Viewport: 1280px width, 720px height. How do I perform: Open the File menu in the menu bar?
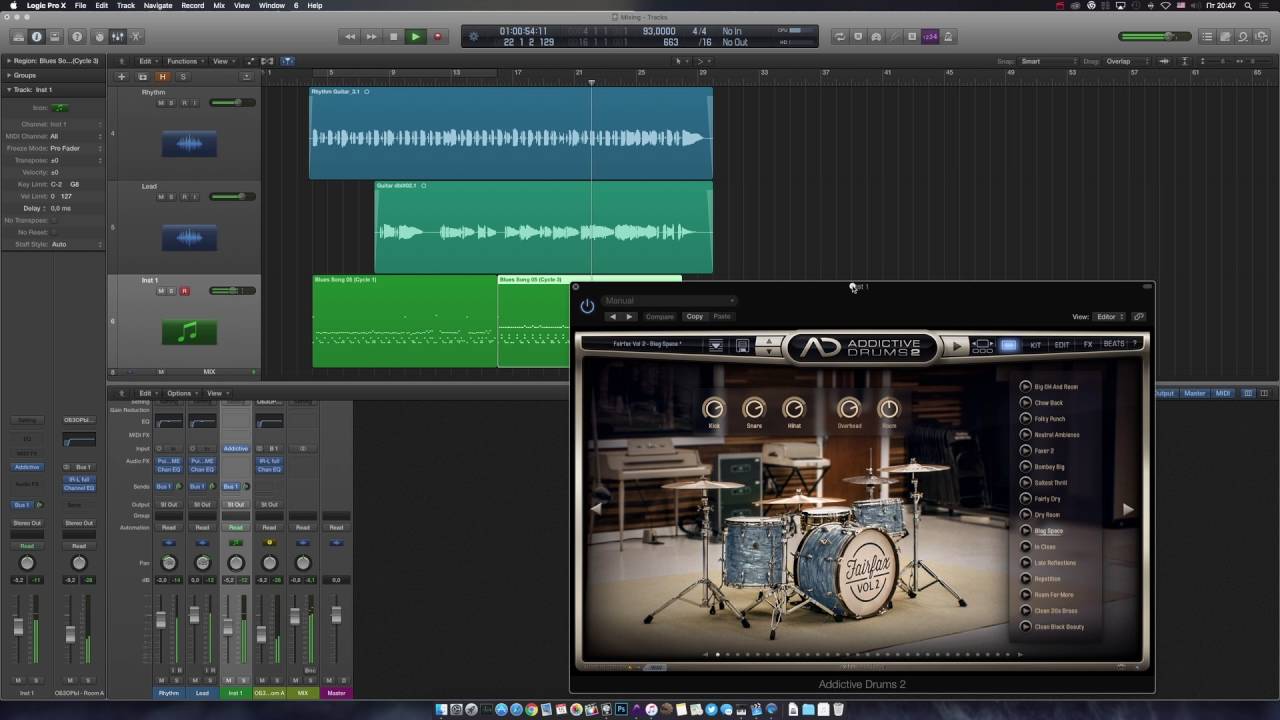(80, 6)
